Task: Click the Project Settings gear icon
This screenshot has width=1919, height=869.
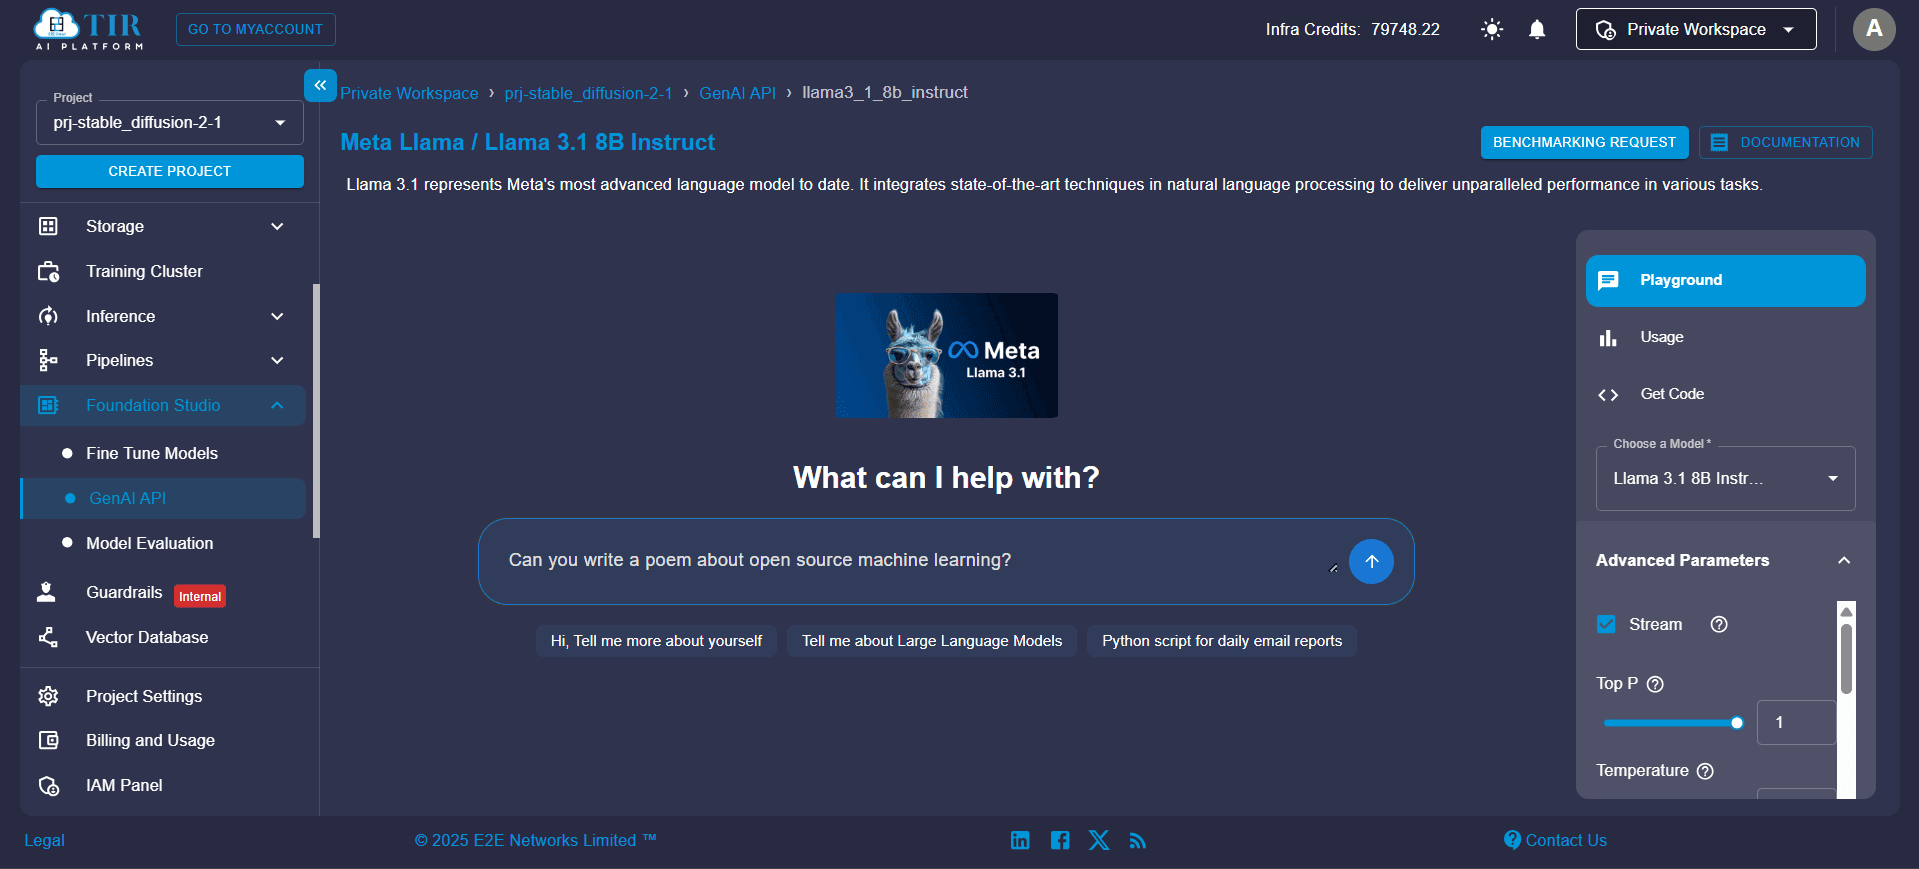Action: tap(48, 696)
